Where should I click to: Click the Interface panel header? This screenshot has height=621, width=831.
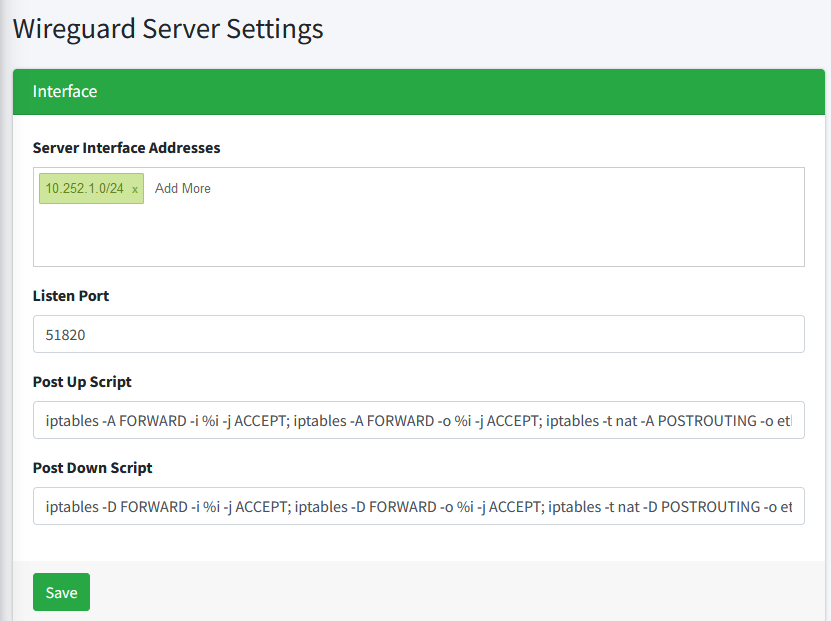pyautogui.click(x=419, y=92)
